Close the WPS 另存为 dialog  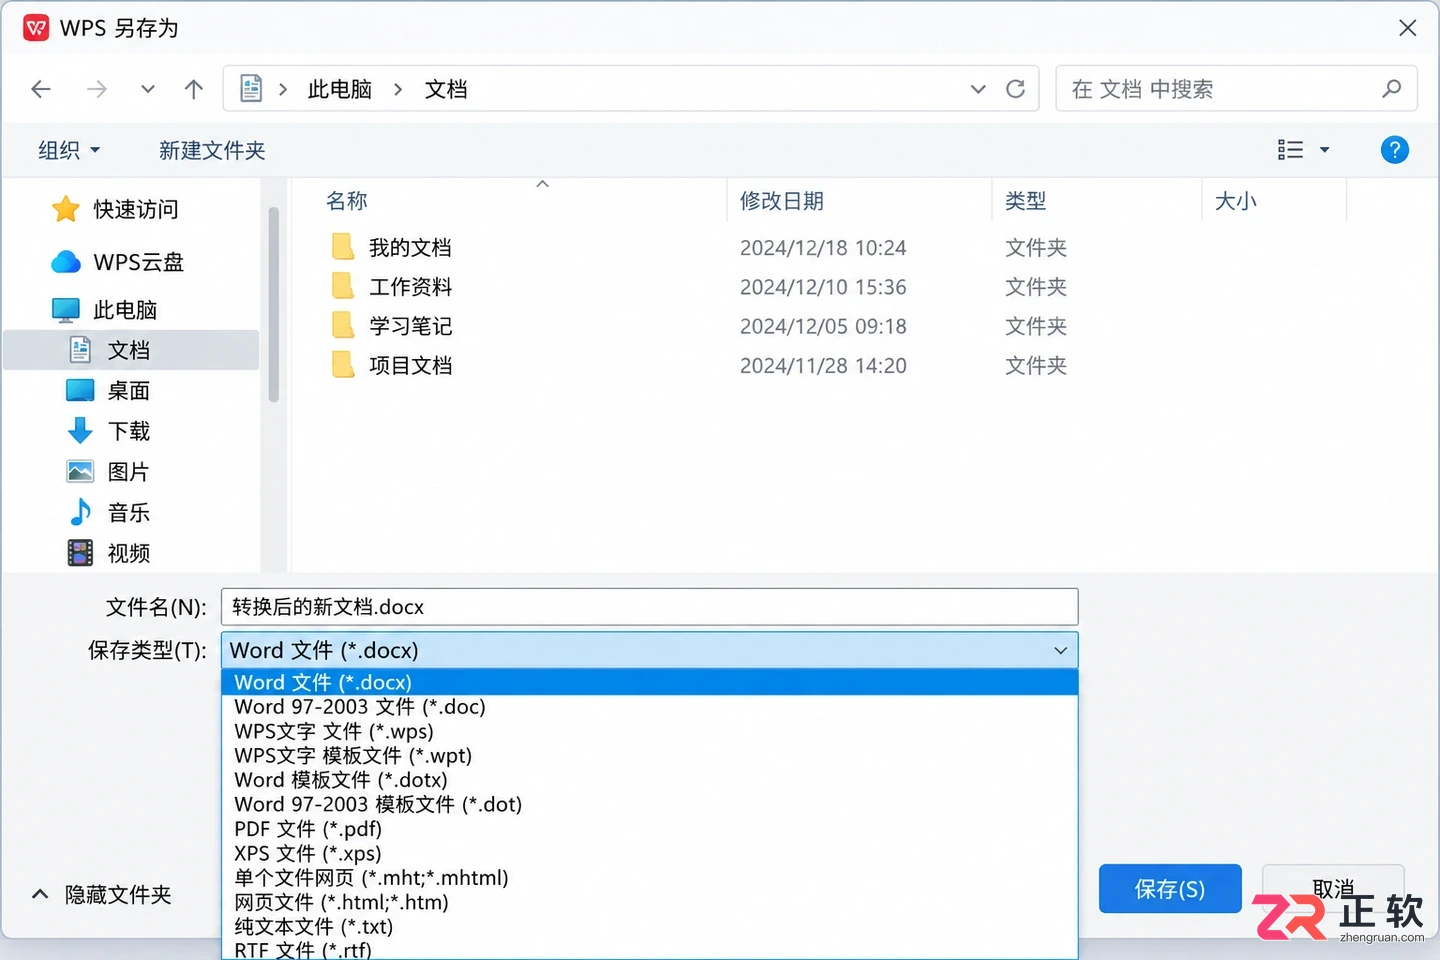[1408, 28]
